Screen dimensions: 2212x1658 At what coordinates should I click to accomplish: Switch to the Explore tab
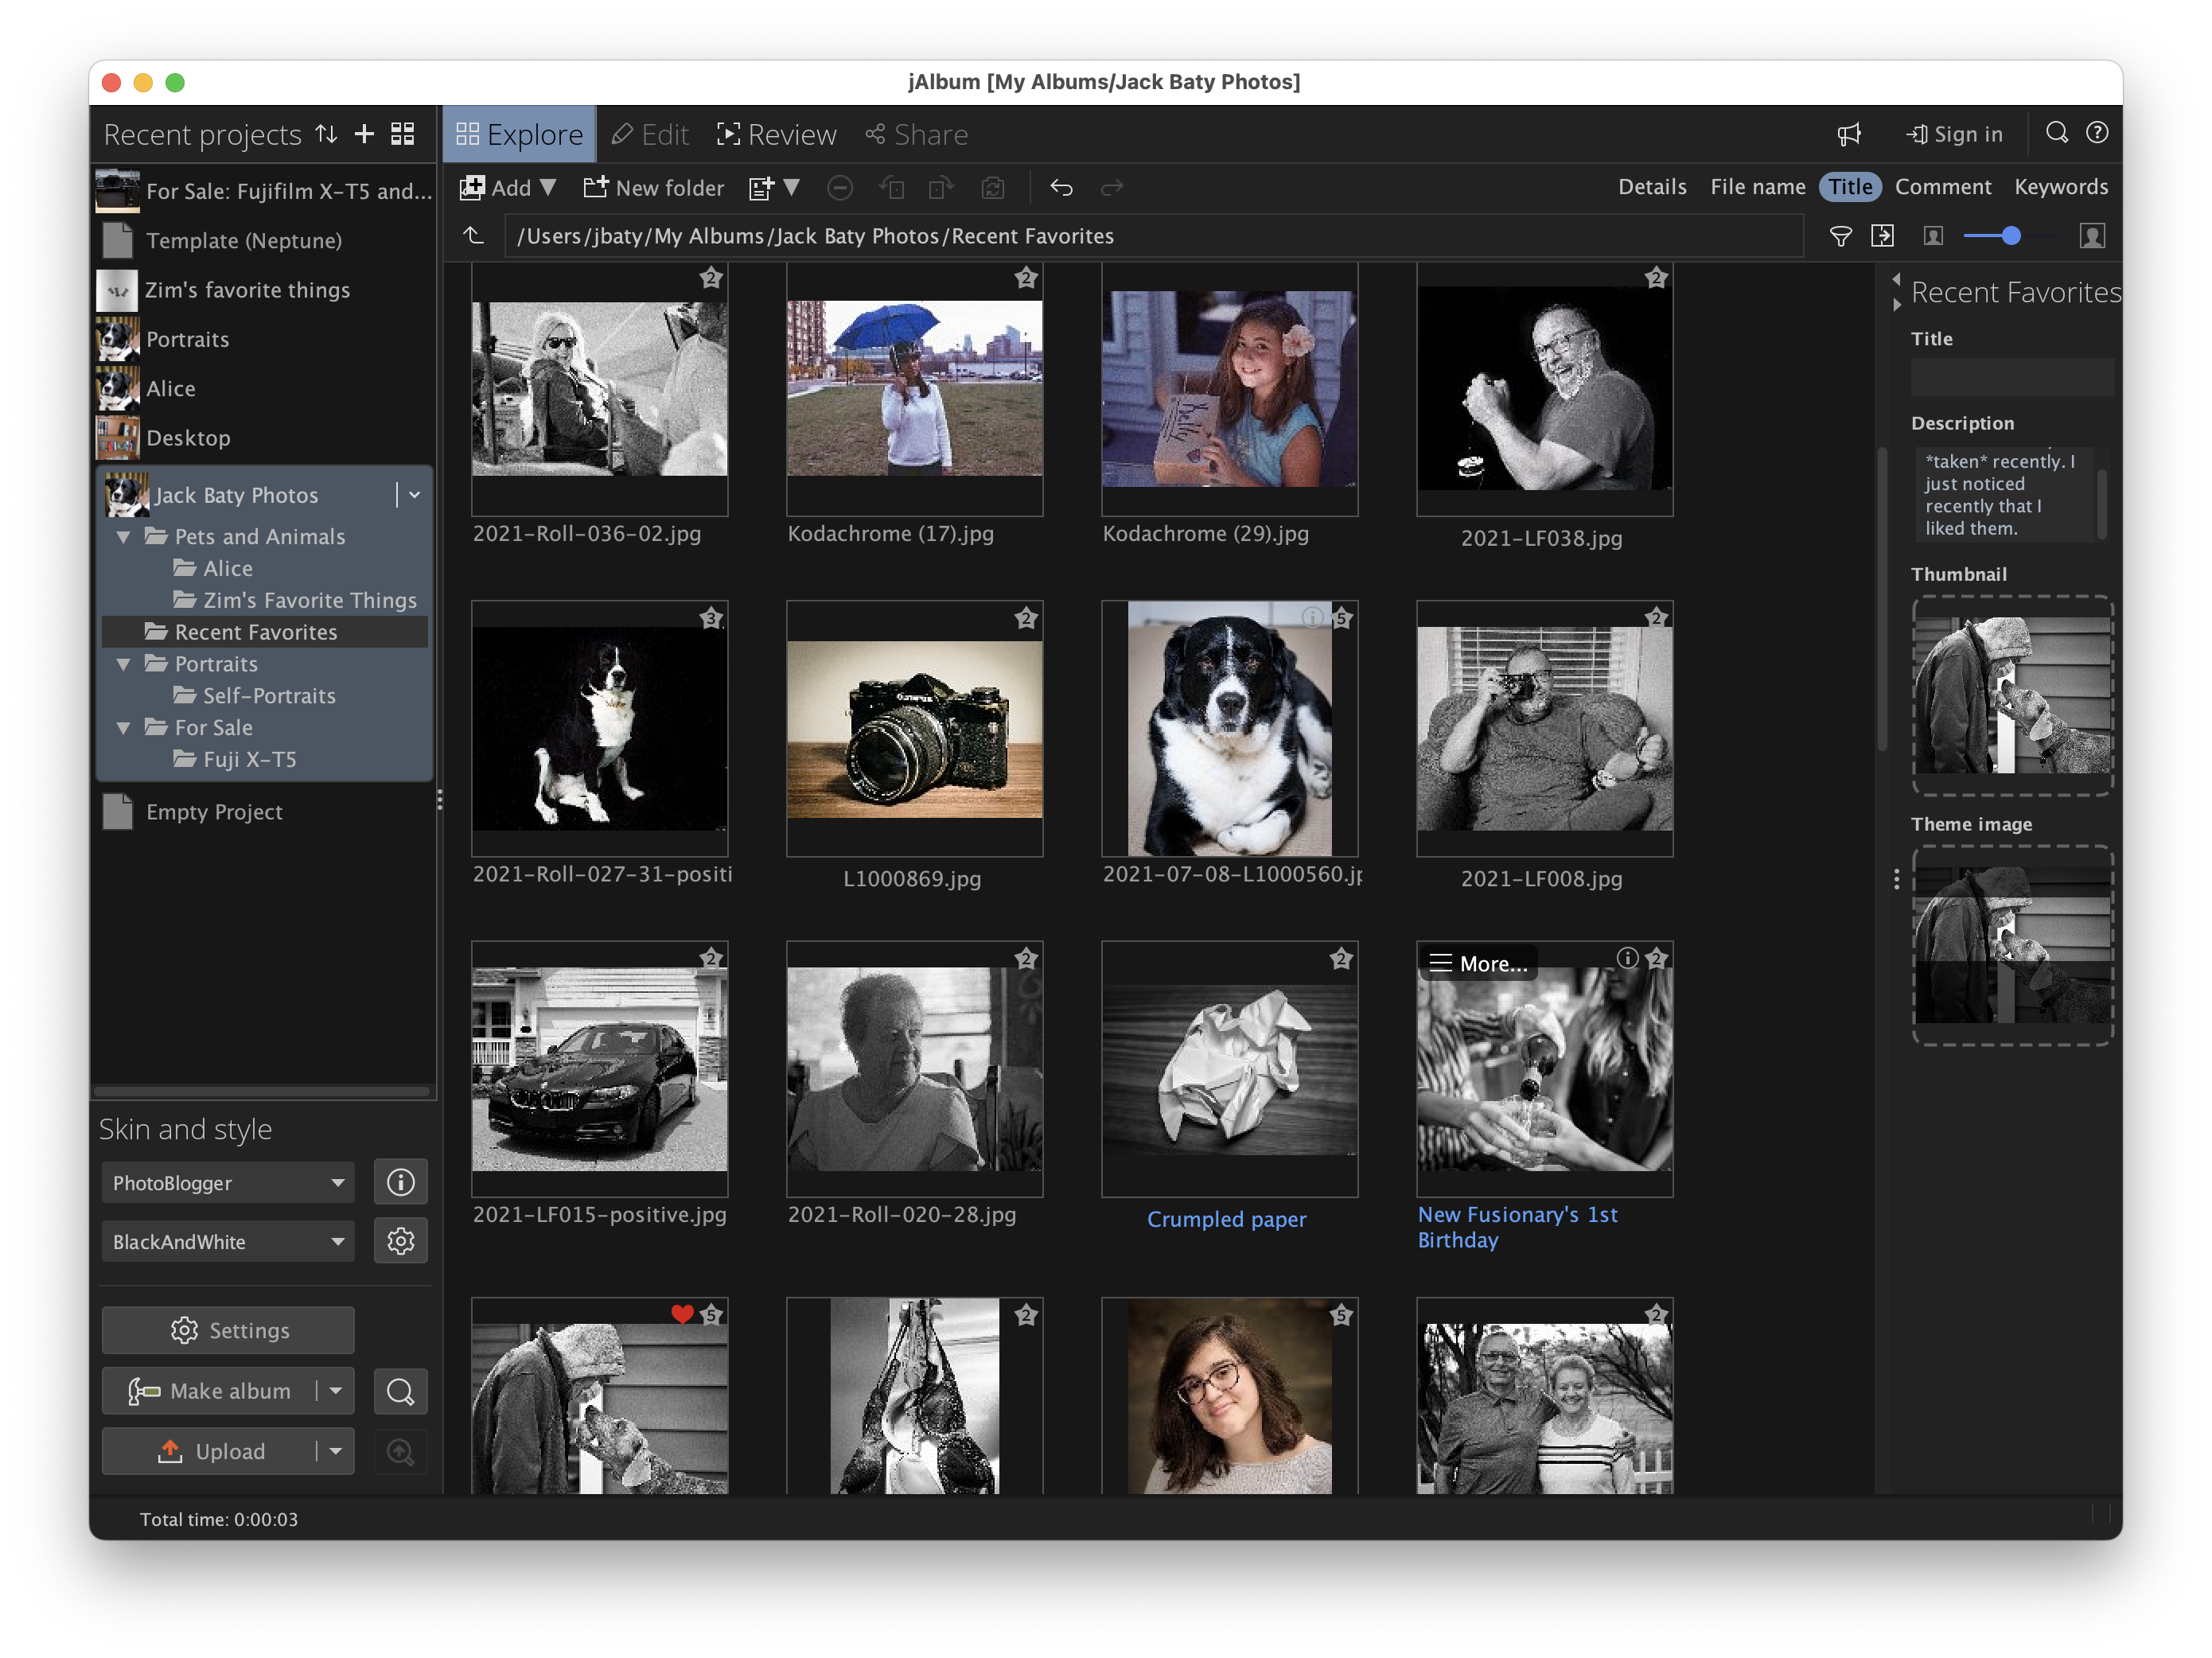click(519, 134)
